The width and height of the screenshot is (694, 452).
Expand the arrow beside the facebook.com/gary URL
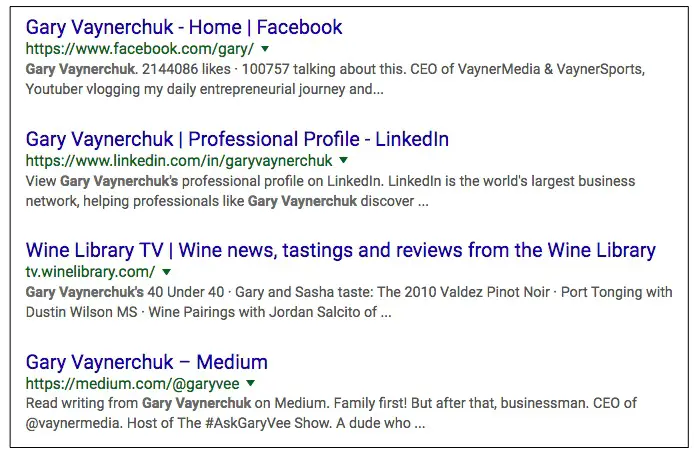(x=265, y=49)
